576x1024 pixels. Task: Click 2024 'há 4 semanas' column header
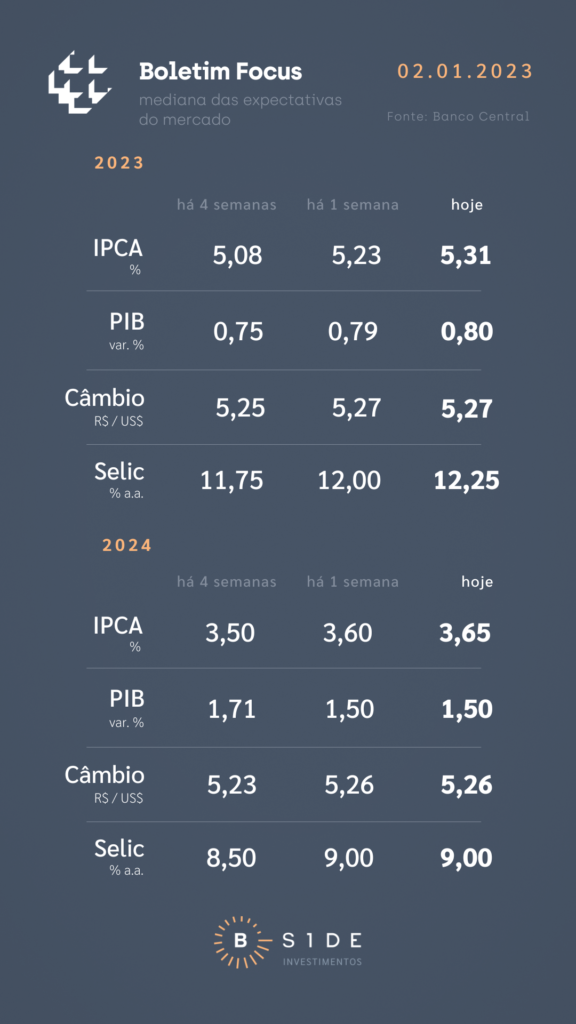pyautogui.click(x=227, y=581)
